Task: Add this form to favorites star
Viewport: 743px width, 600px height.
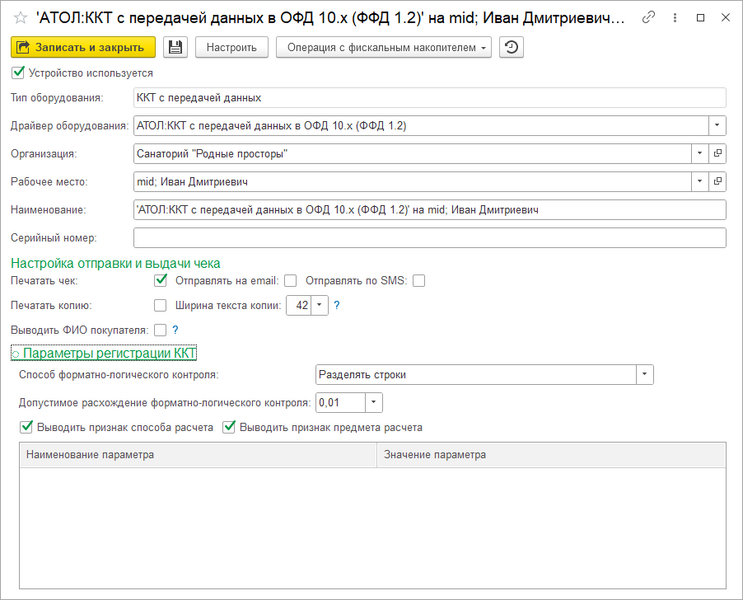Action: [20, 18]
